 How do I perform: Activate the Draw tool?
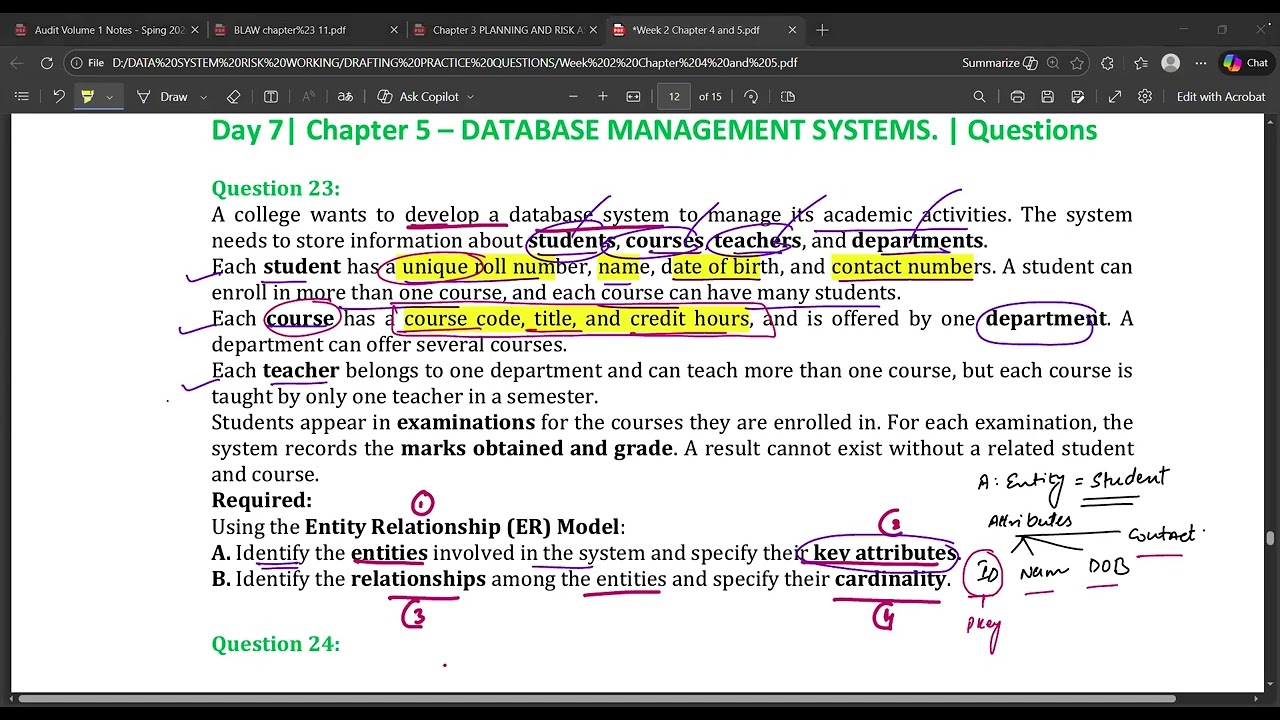162,97
